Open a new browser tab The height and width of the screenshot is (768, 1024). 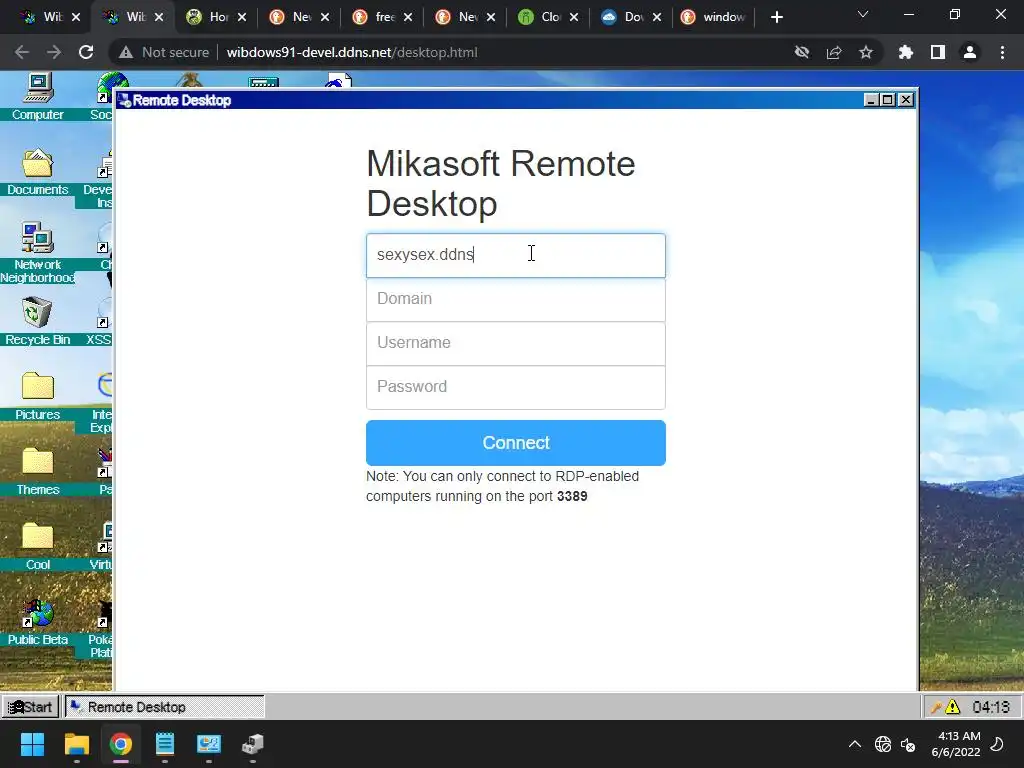(776, 17)
